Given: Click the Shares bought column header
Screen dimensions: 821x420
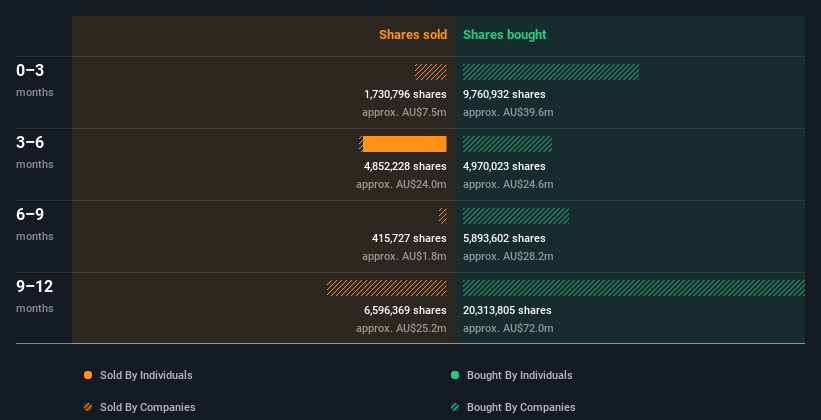Looking at the screenshot, I should click(504, 35).
